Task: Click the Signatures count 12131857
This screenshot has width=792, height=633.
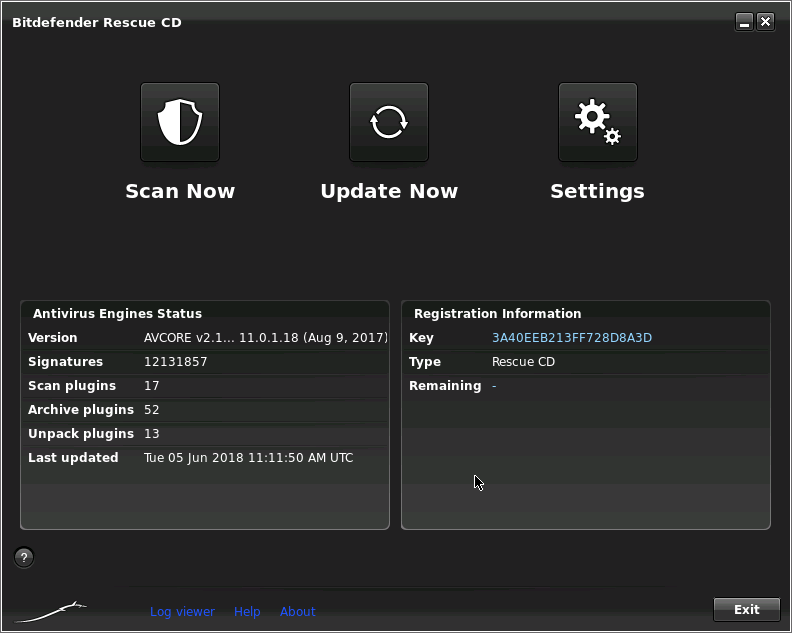Action: 176,362
